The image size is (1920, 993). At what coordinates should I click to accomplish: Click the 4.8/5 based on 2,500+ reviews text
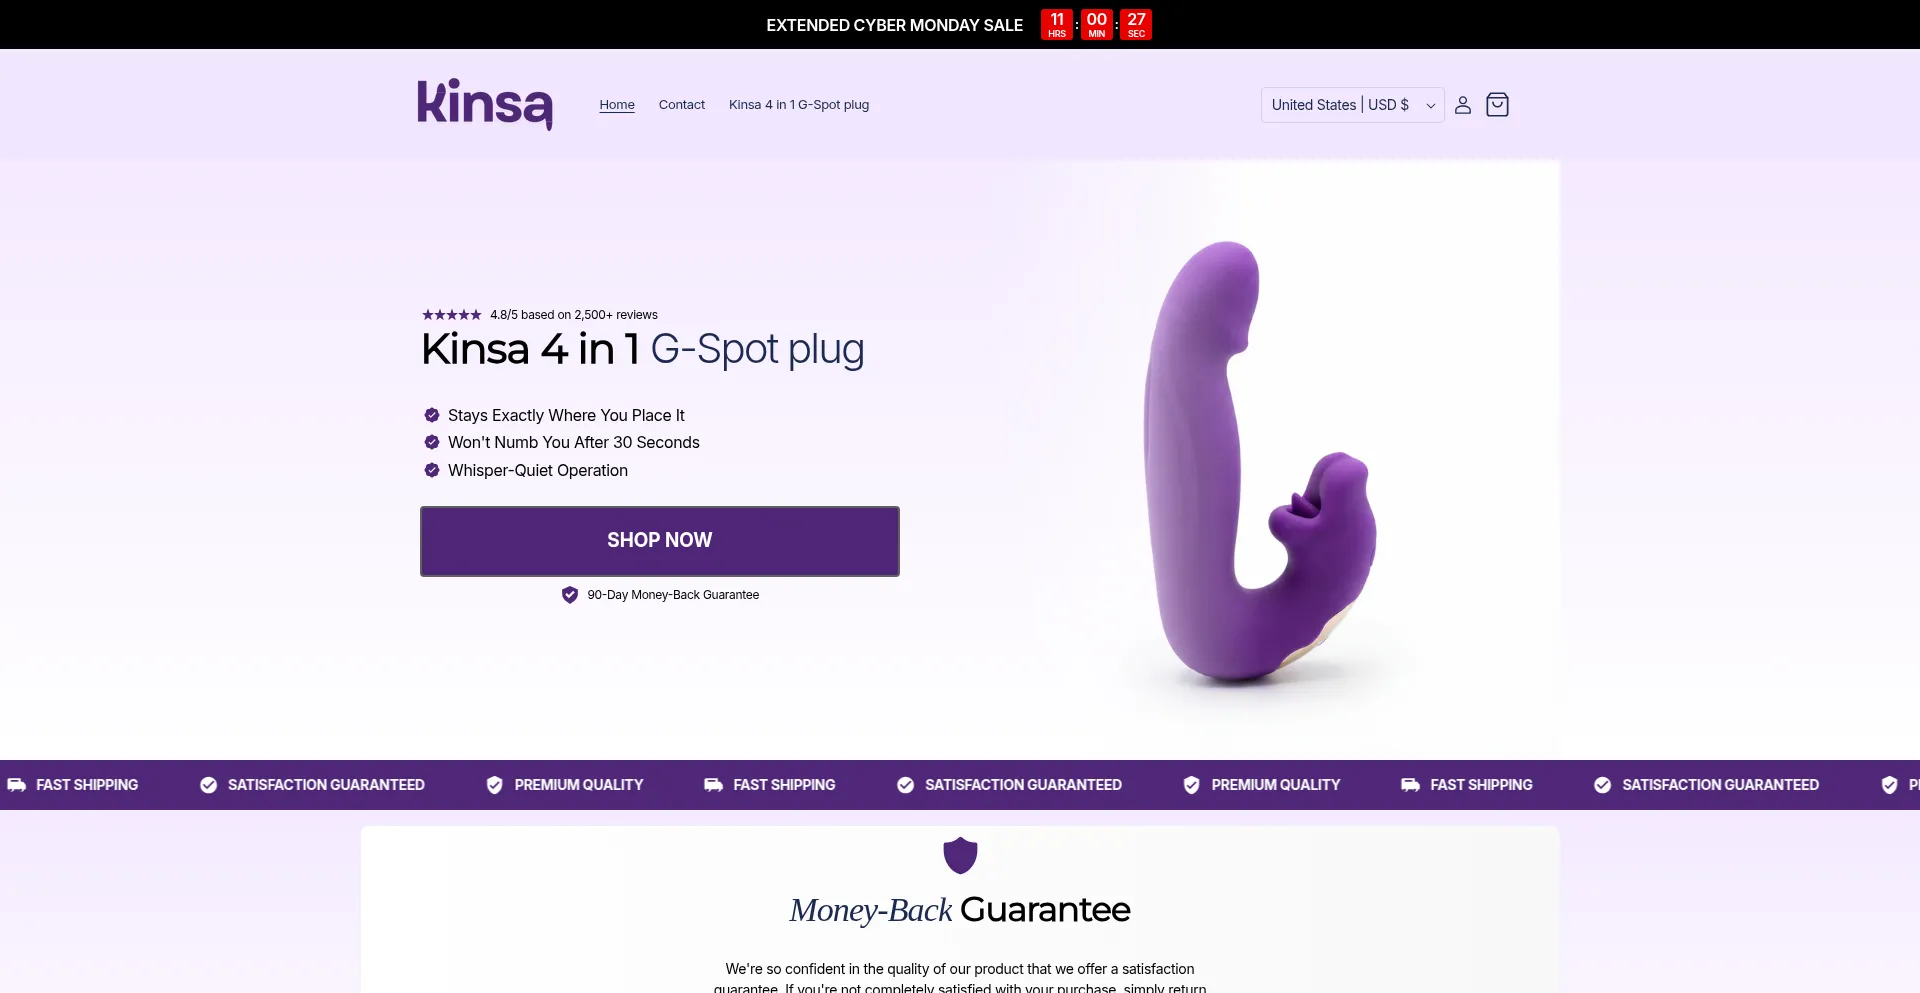[x=574, y=315]
